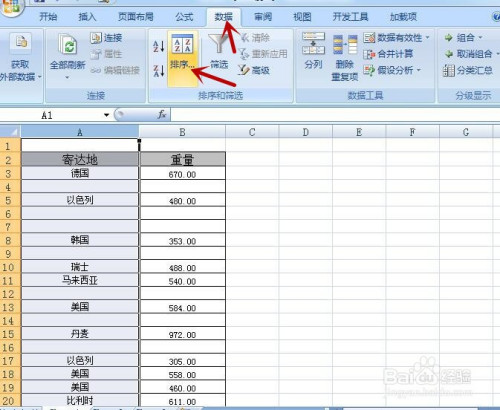Switch to the Formulas (公式) tab
Screen dimensions: 500x410
coord(184,17)
